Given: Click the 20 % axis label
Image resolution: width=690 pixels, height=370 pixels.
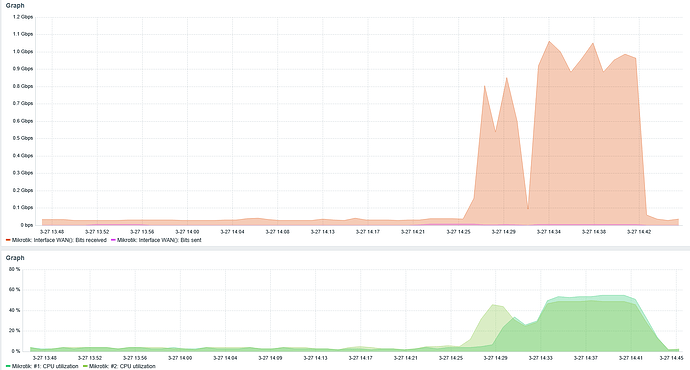Looking at the screenshot, I should pos(15,331).
